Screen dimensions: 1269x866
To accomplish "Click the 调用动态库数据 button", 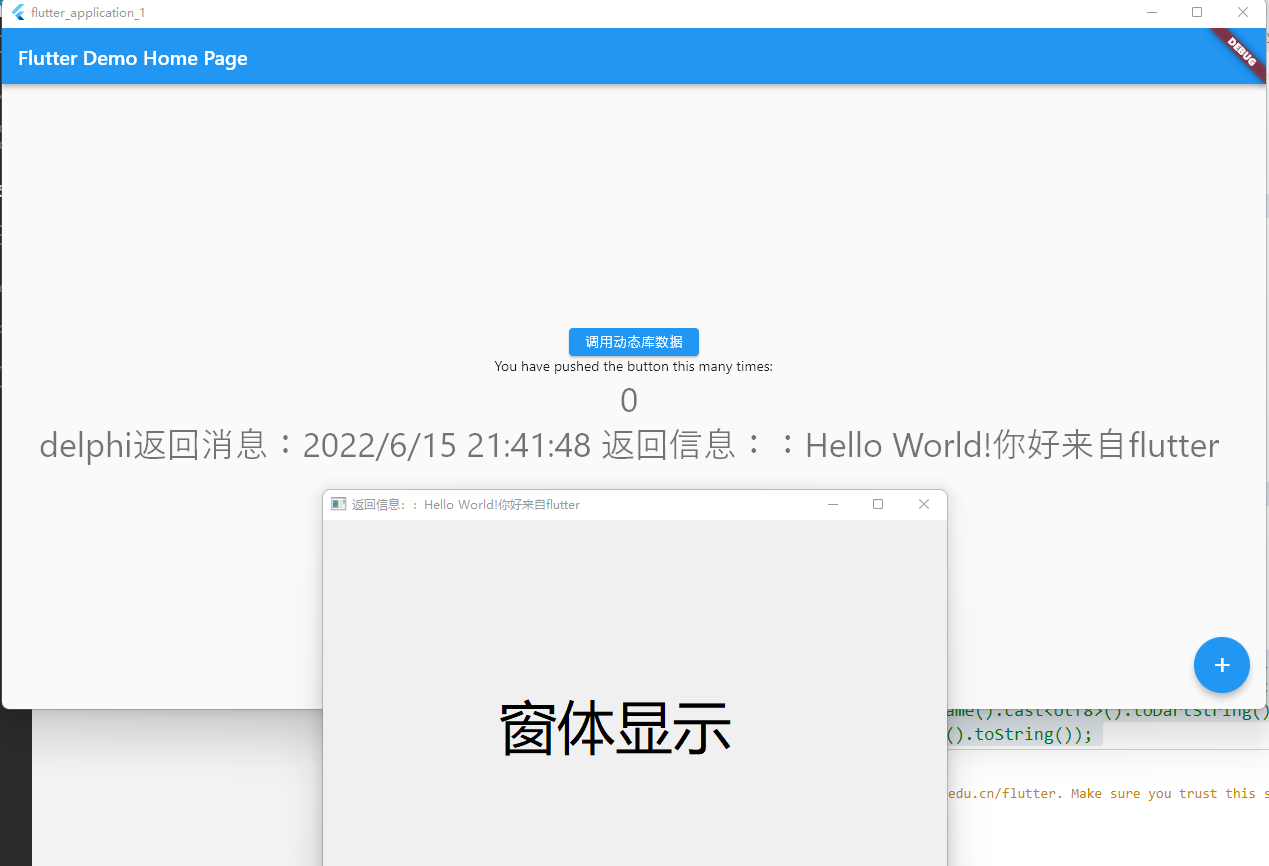I will tap(634, 342).
